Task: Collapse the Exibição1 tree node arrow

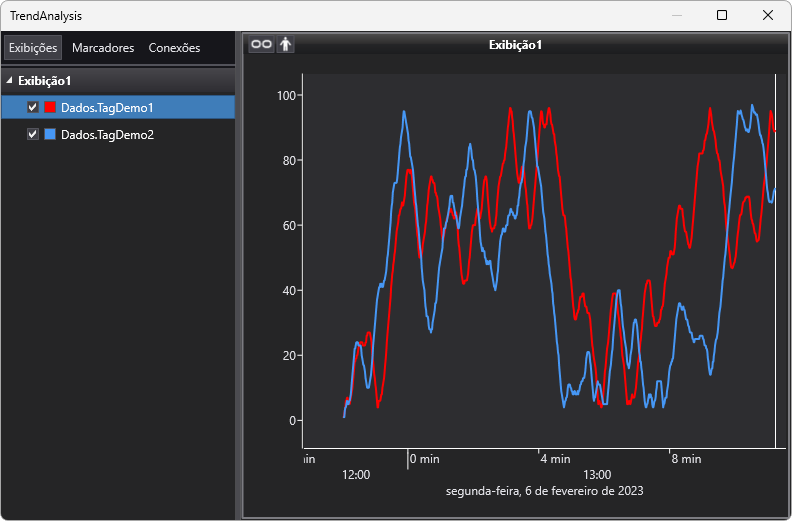Action: [x=10, y=81]
